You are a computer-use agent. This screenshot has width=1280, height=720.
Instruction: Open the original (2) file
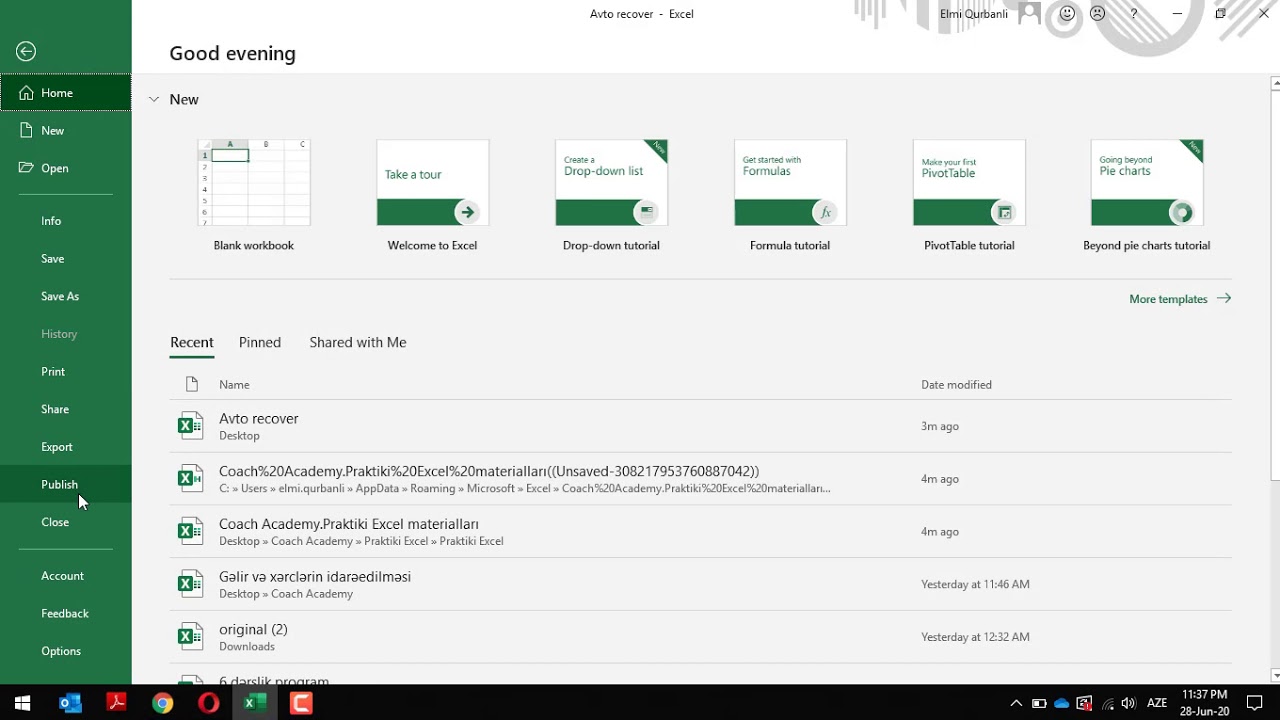[700, 637]
